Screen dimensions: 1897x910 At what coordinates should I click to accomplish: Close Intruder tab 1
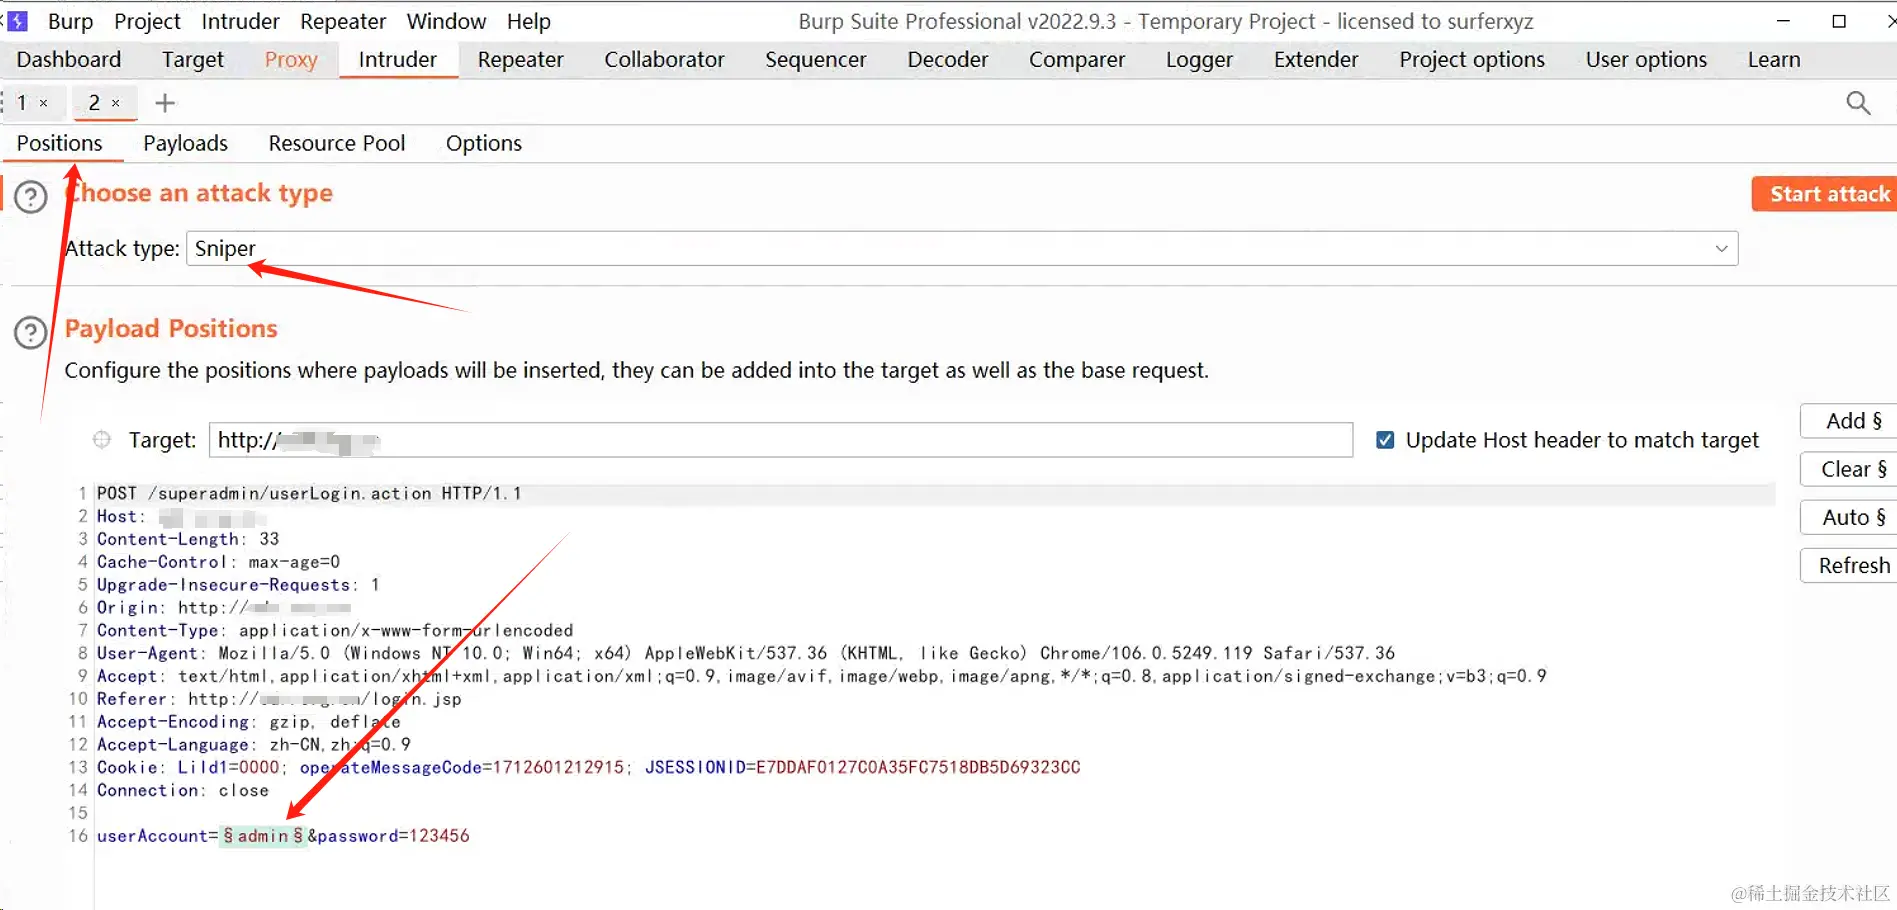(44, 103)
